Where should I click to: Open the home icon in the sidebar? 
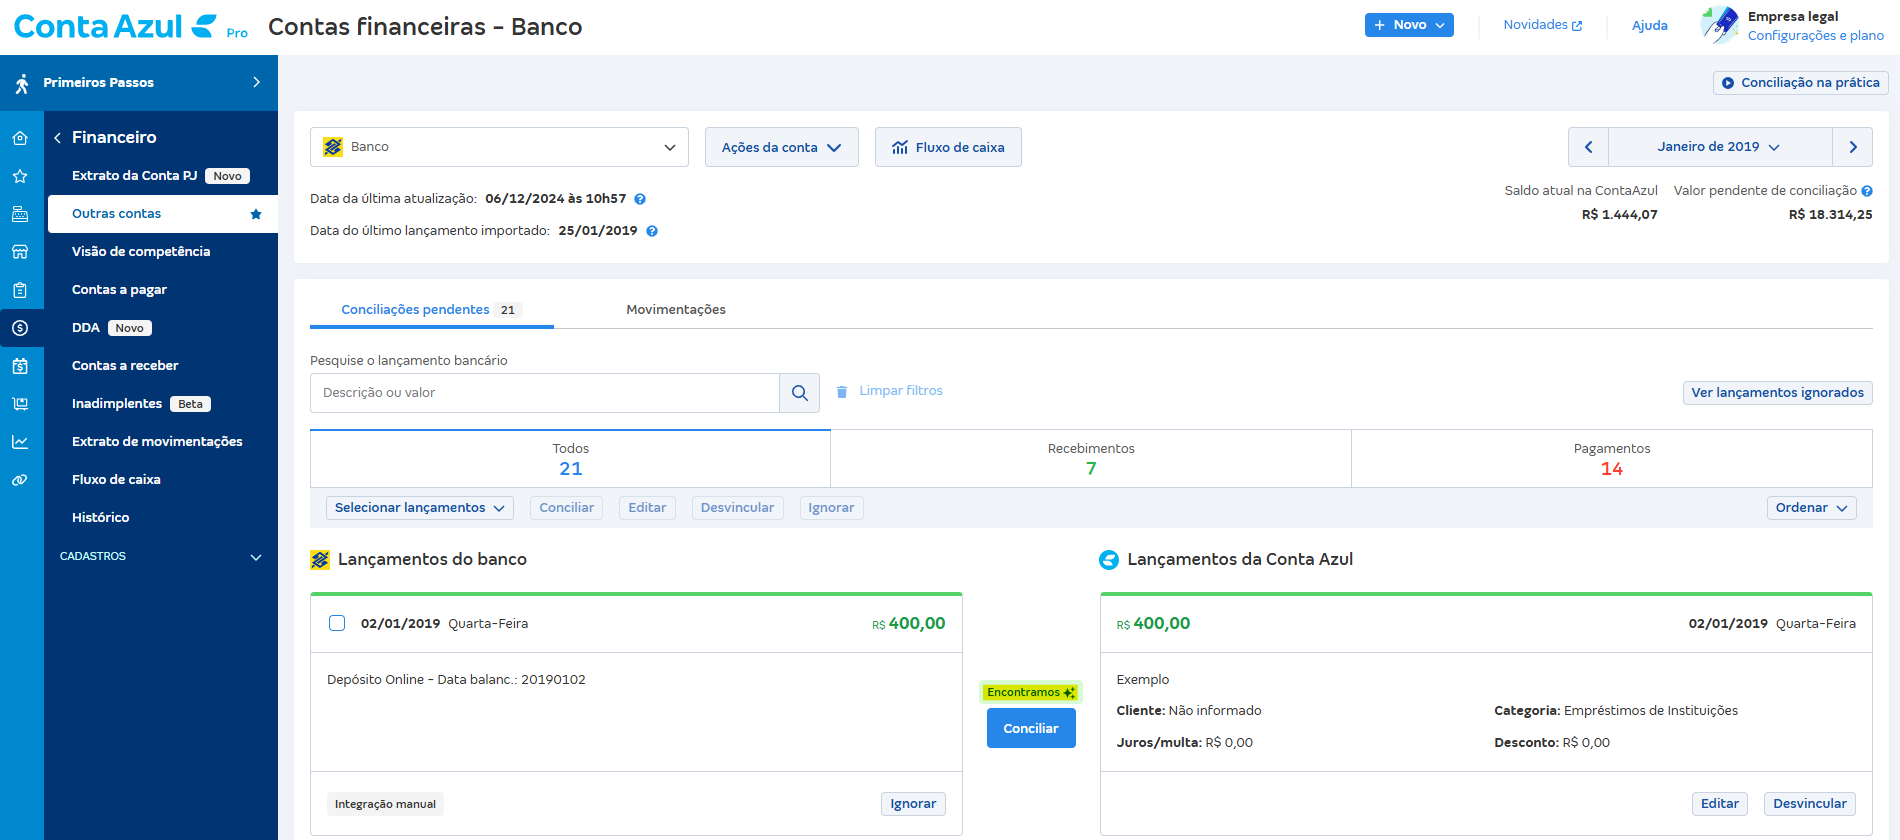[x=20, y=138]
